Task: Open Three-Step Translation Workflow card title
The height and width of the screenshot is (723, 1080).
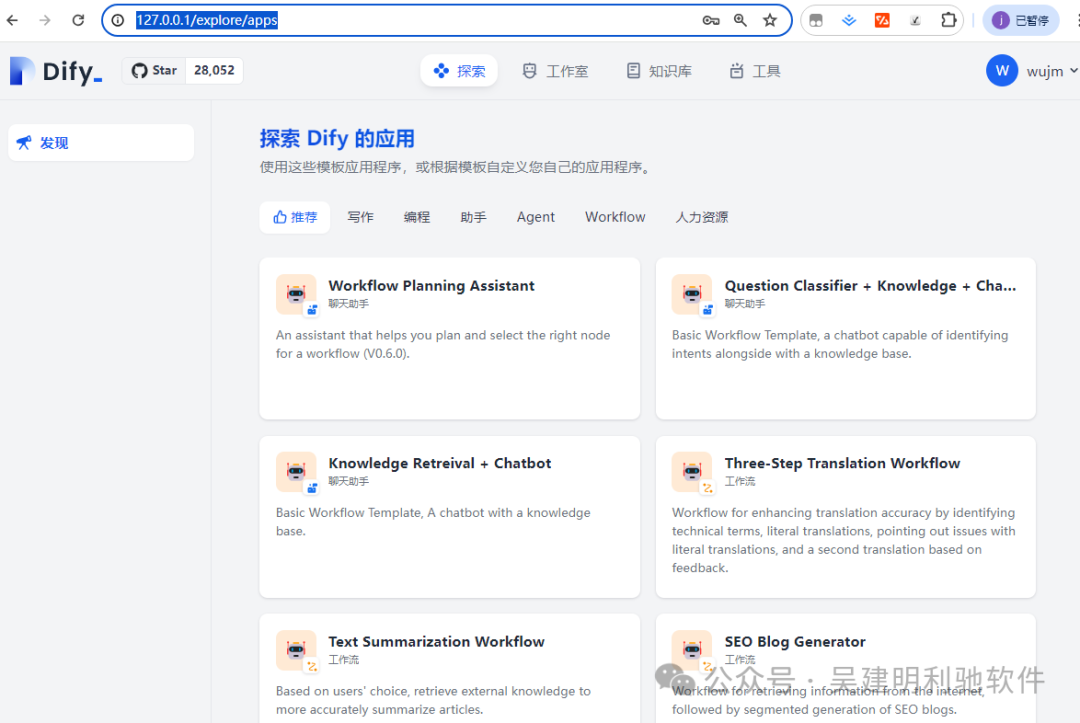Action: (x=842, y=463)
